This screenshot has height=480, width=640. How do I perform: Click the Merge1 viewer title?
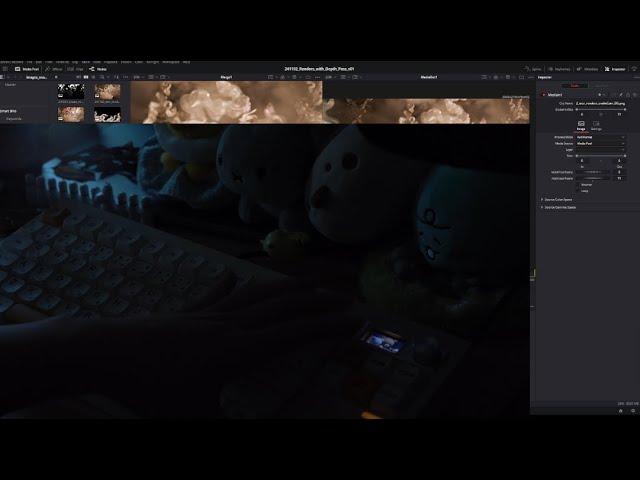click(x=226, y=77)
